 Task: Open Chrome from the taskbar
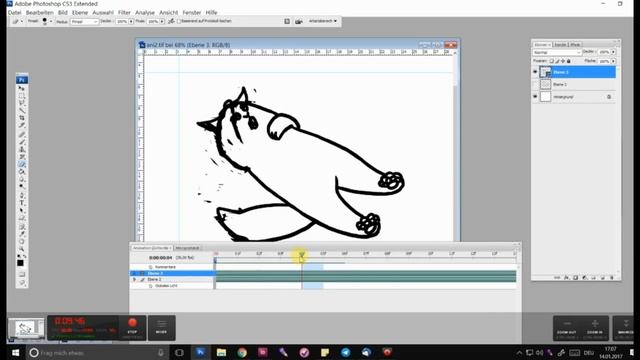pos(242,353)
